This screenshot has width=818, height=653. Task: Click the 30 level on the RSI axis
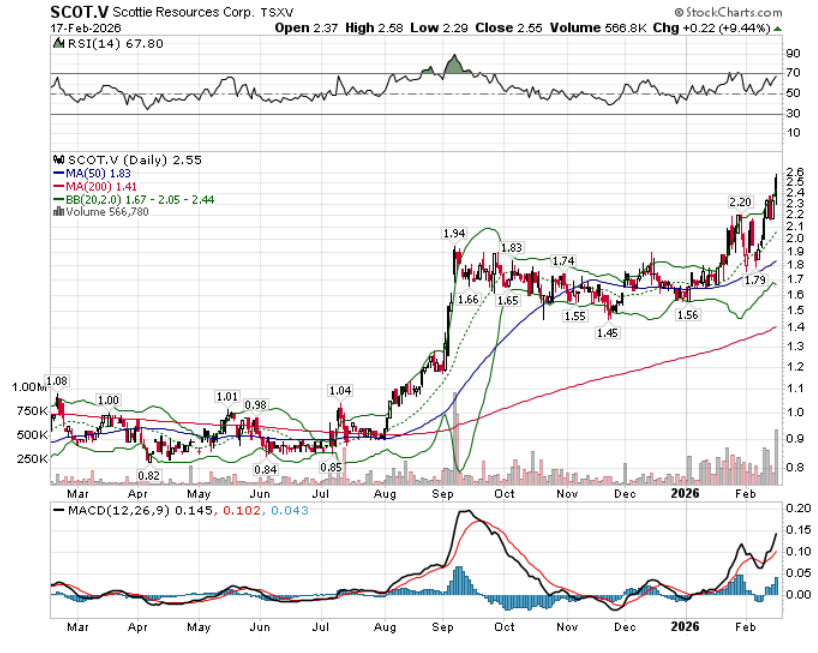pos(793,113)
